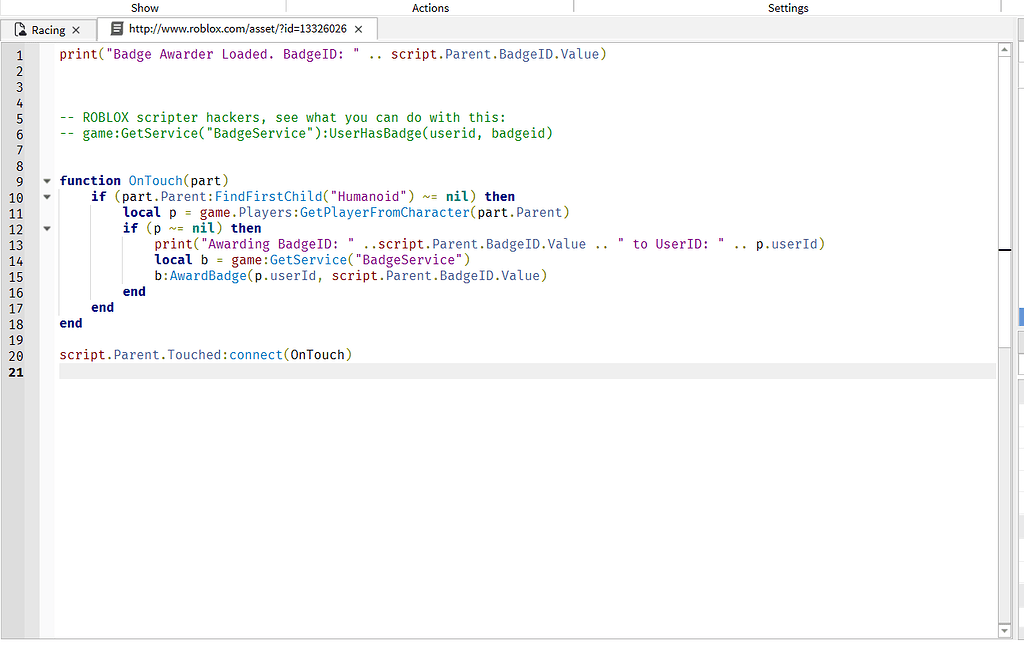Open the Show menu
Image resolution: width=1024 pixels, height=667 pixels.
(144, 8)
